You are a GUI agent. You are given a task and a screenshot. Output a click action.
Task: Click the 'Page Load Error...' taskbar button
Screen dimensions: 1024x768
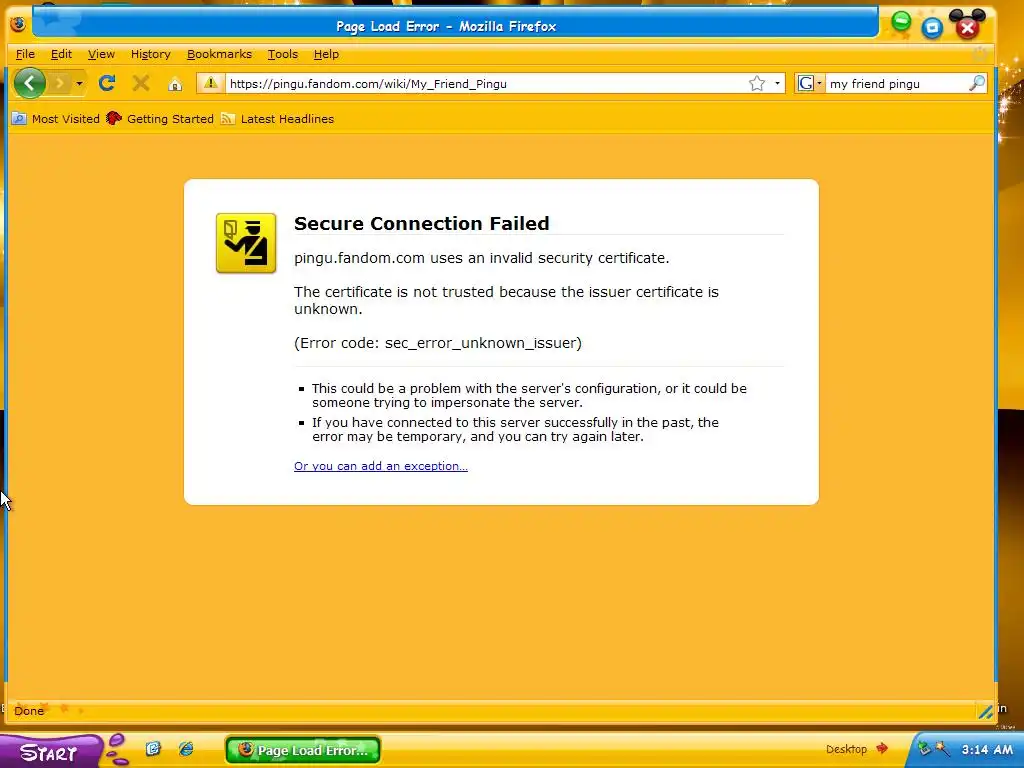coord(303,750)
